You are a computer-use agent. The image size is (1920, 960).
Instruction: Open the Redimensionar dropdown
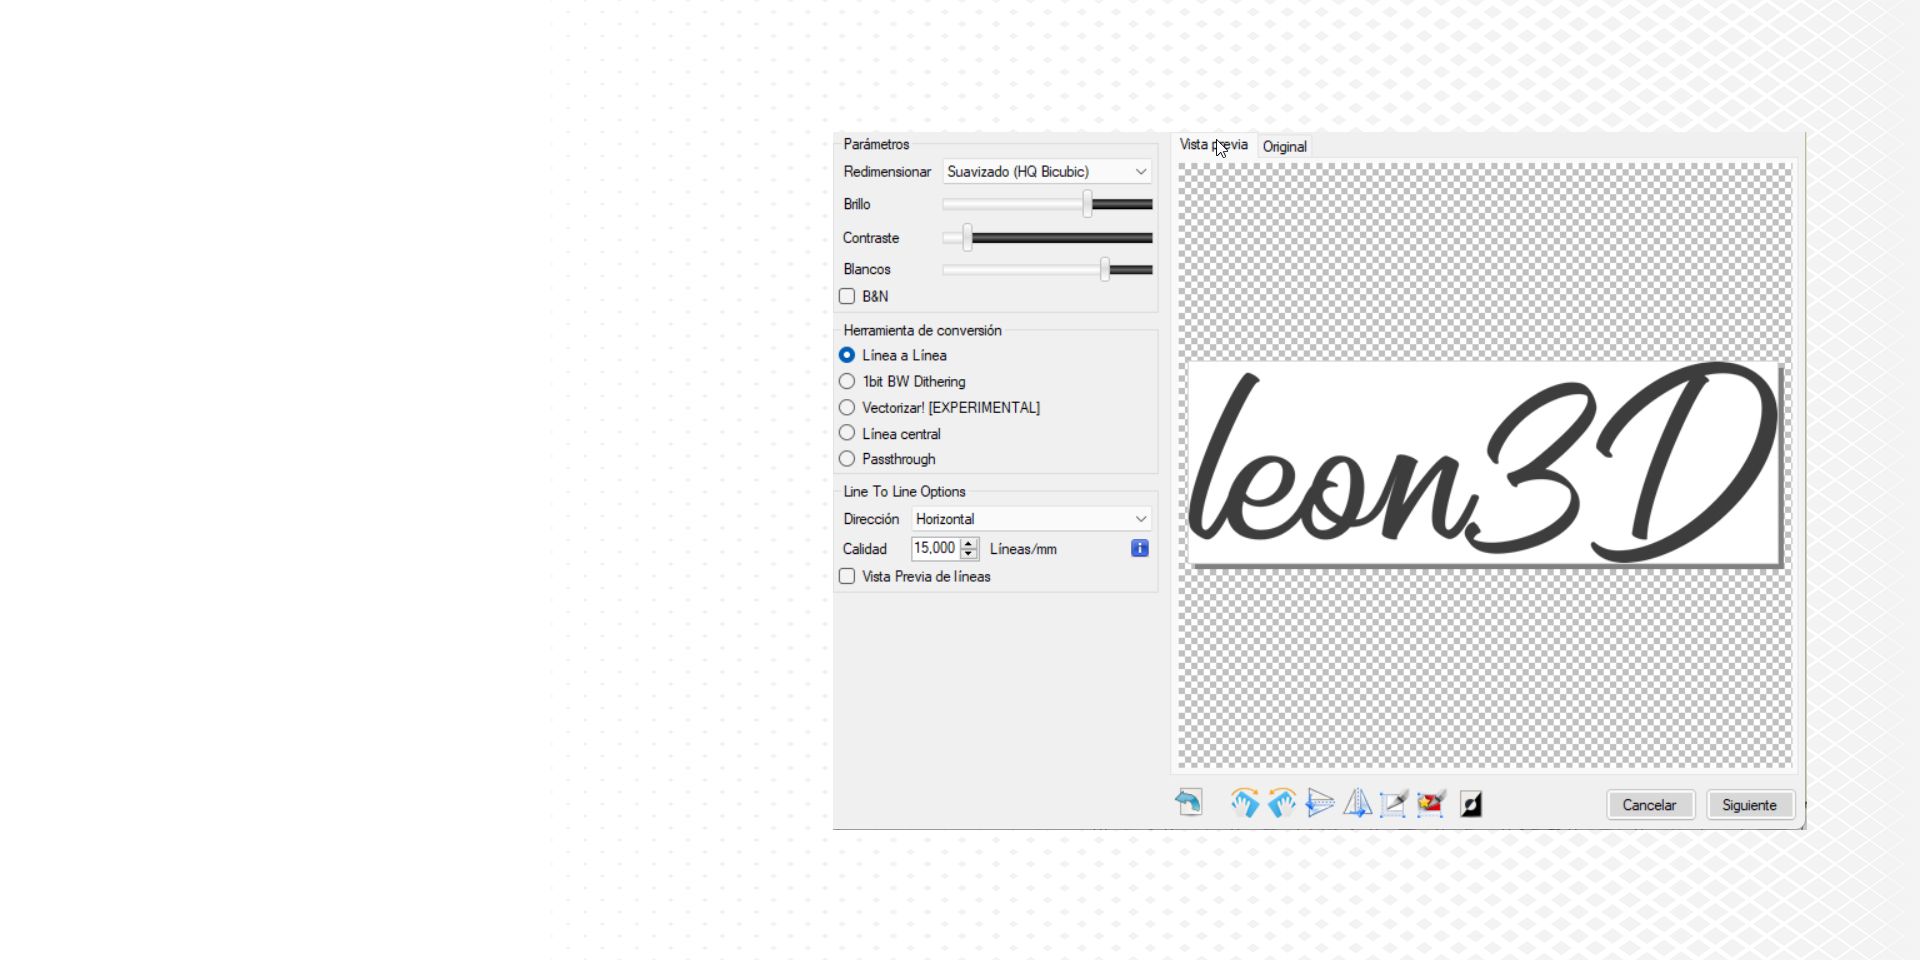point(1047,172)
